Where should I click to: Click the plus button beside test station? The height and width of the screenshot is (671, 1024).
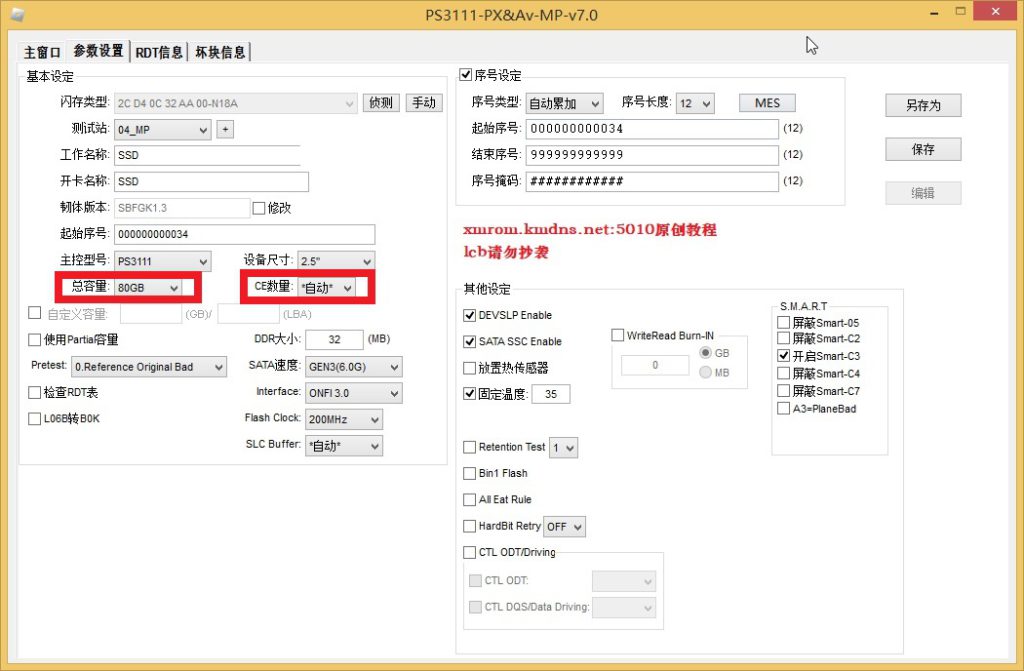(x=225, y=129)
